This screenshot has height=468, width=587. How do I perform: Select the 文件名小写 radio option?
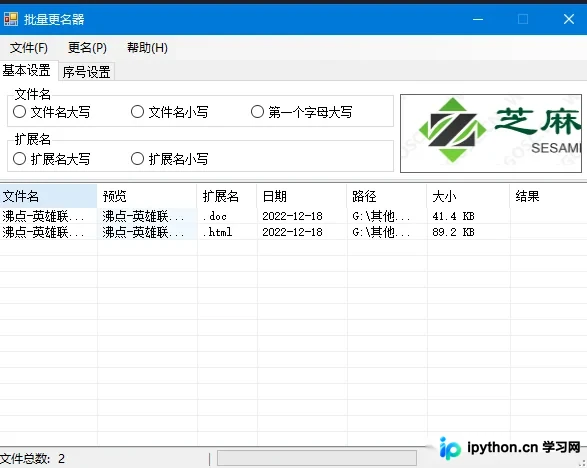pos(170,112)
